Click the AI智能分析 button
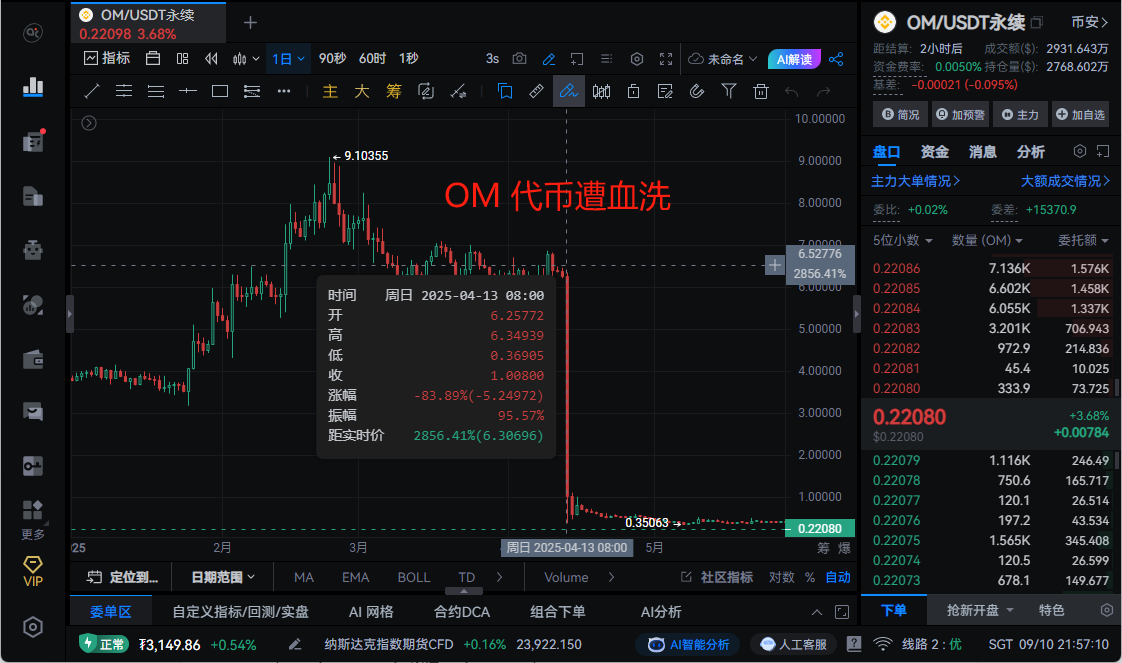Screen dimensions: 1122x663 [x=688, y=644]
